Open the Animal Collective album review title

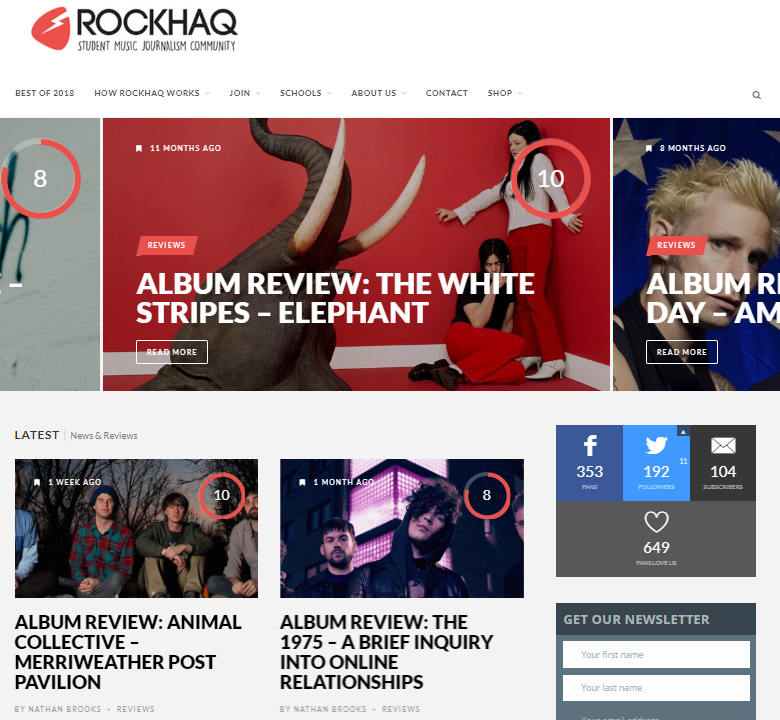(x=128, y=652)
